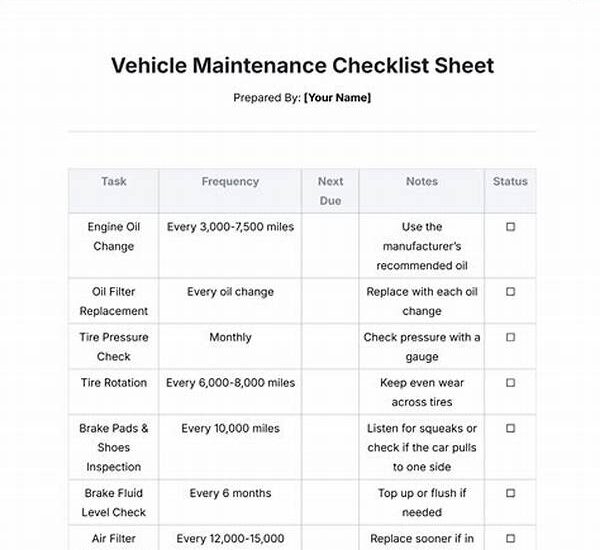Check the Engine Oil Change status box
600x550 pixels.
click(x=510, y=227)
